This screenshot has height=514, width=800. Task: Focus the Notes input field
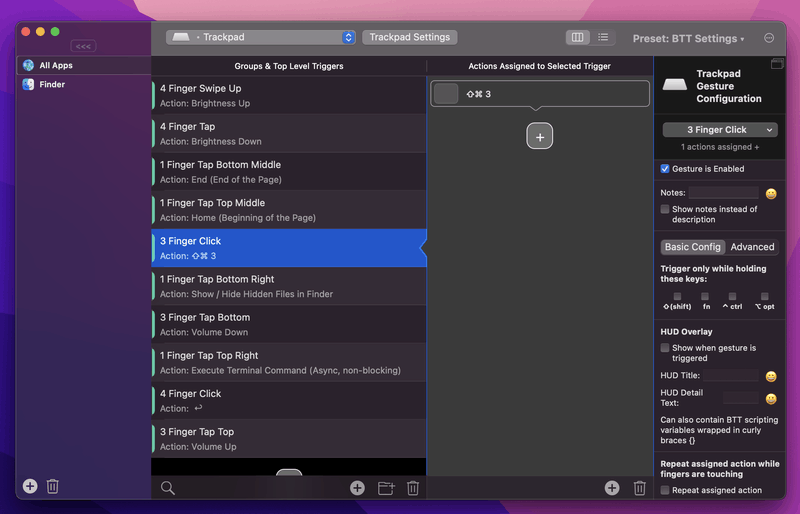coord(723,192)
